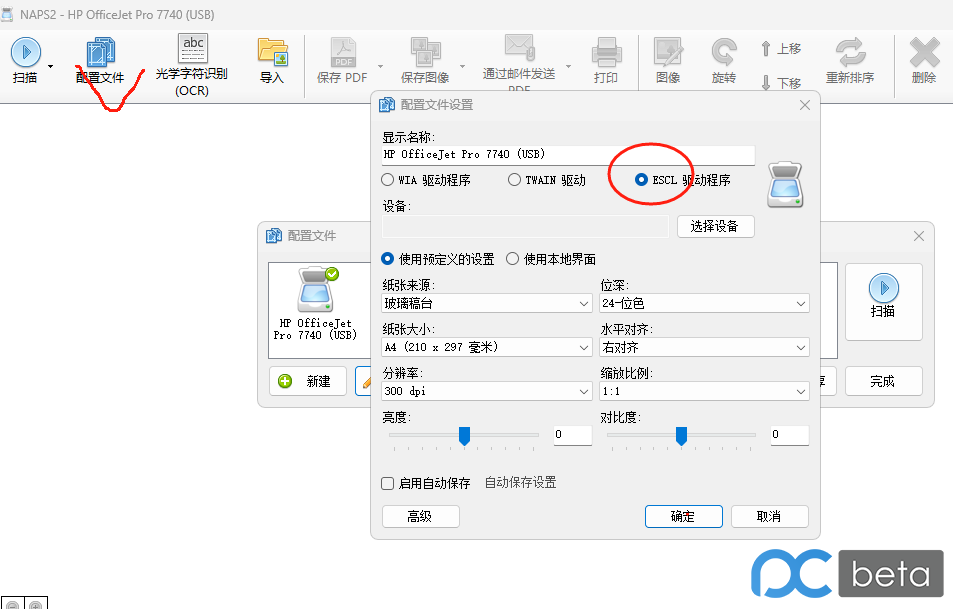Open 光学字符识别 (OCR) settings

pyautogui.click(x=192, y=65)
